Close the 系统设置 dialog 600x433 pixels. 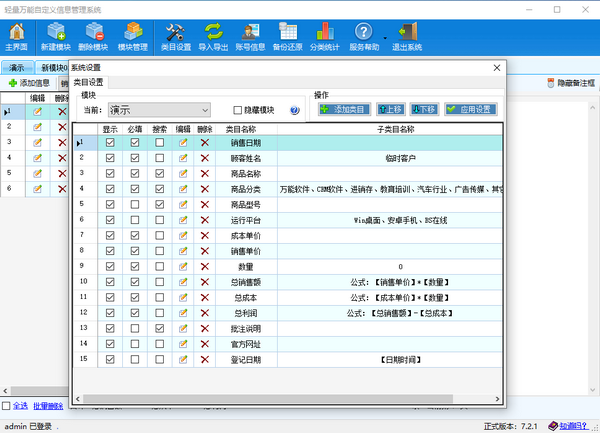[497, 68]
